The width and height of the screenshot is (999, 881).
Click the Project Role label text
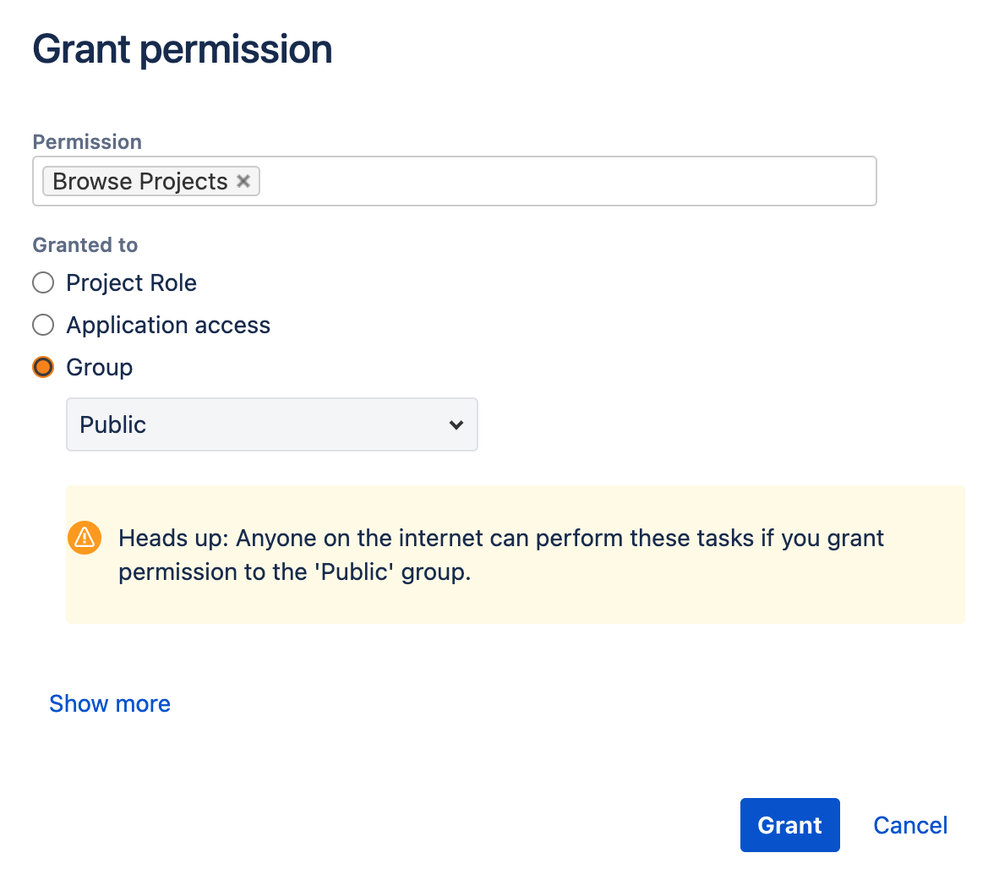(x=131, y=283)
